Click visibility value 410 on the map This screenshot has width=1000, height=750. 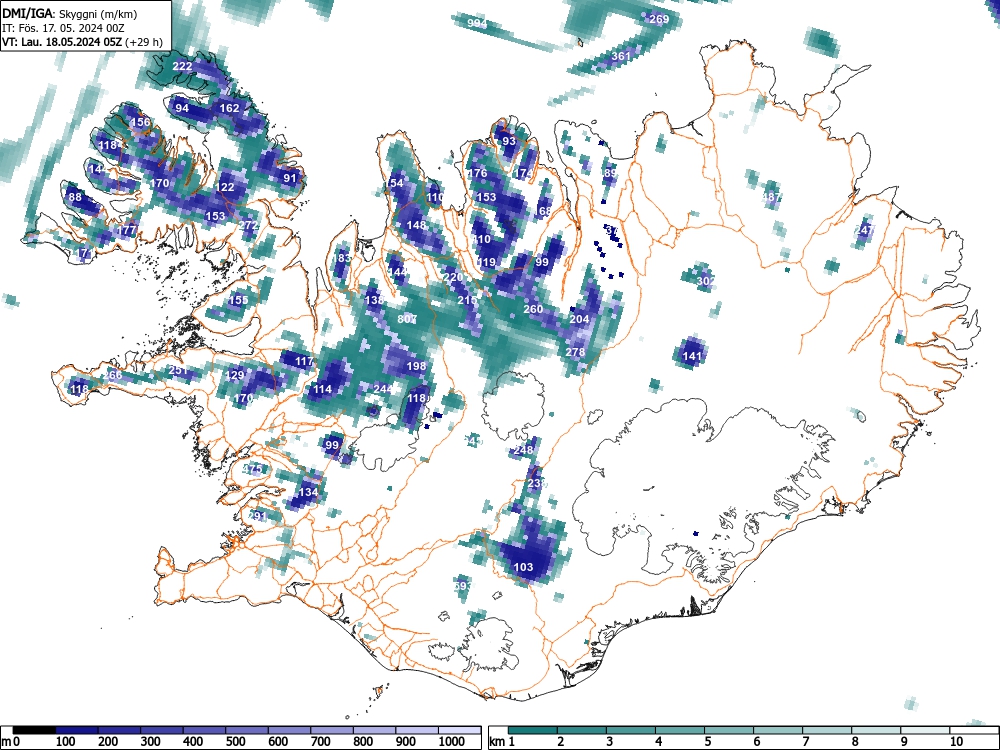[x=481, y=239]
